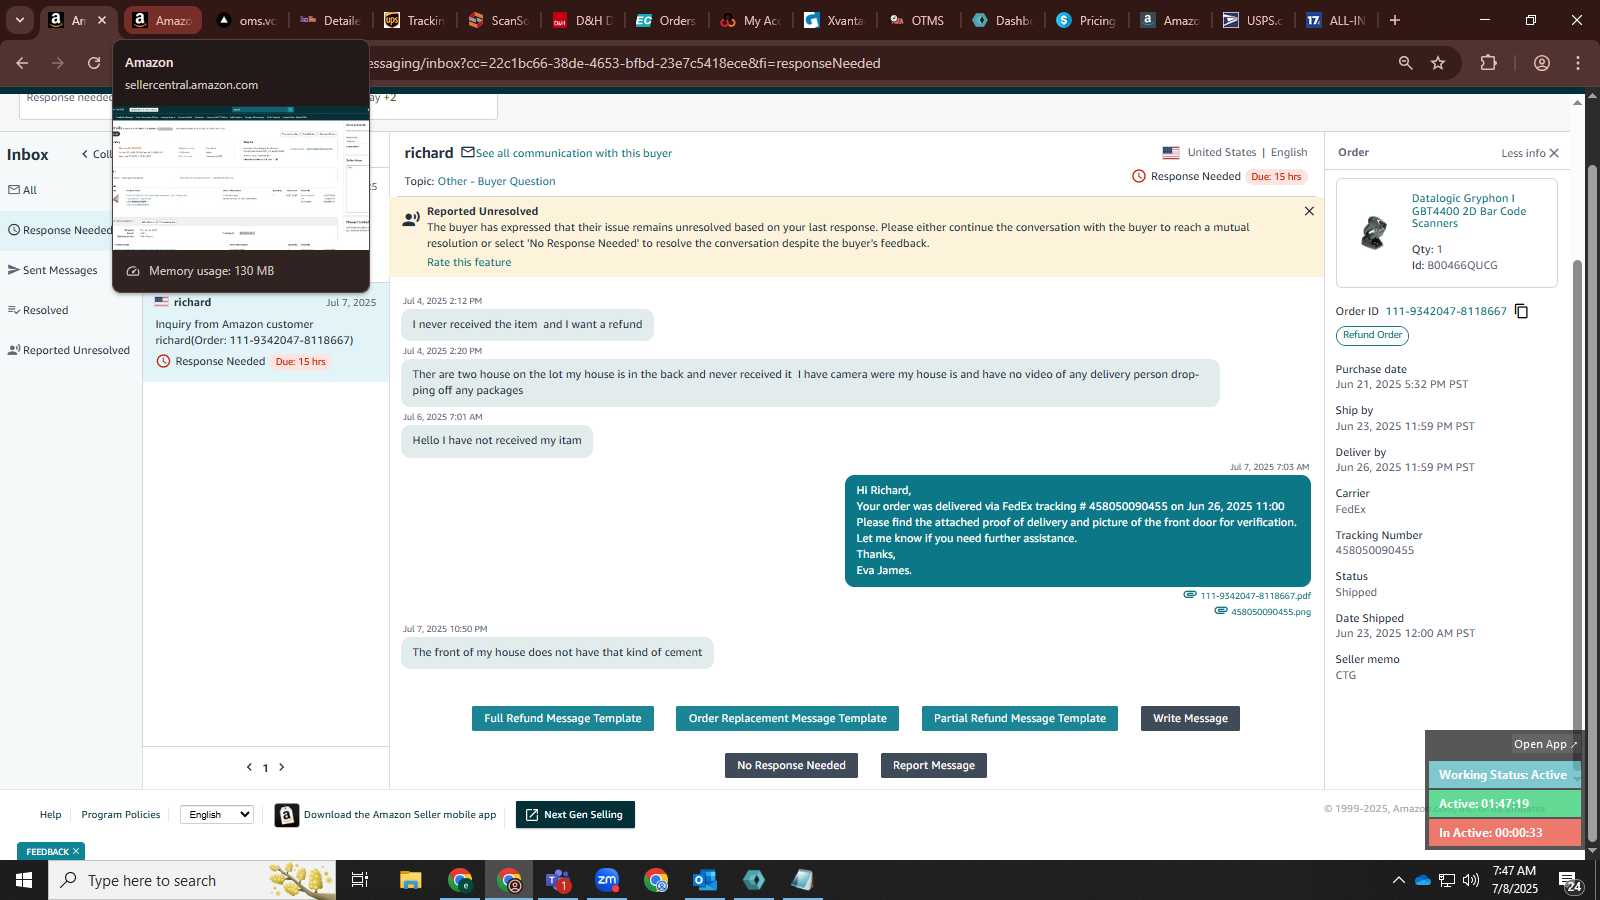
Task: Open the Chrome three-dot menu
Action: click(x=1578, y=63)
